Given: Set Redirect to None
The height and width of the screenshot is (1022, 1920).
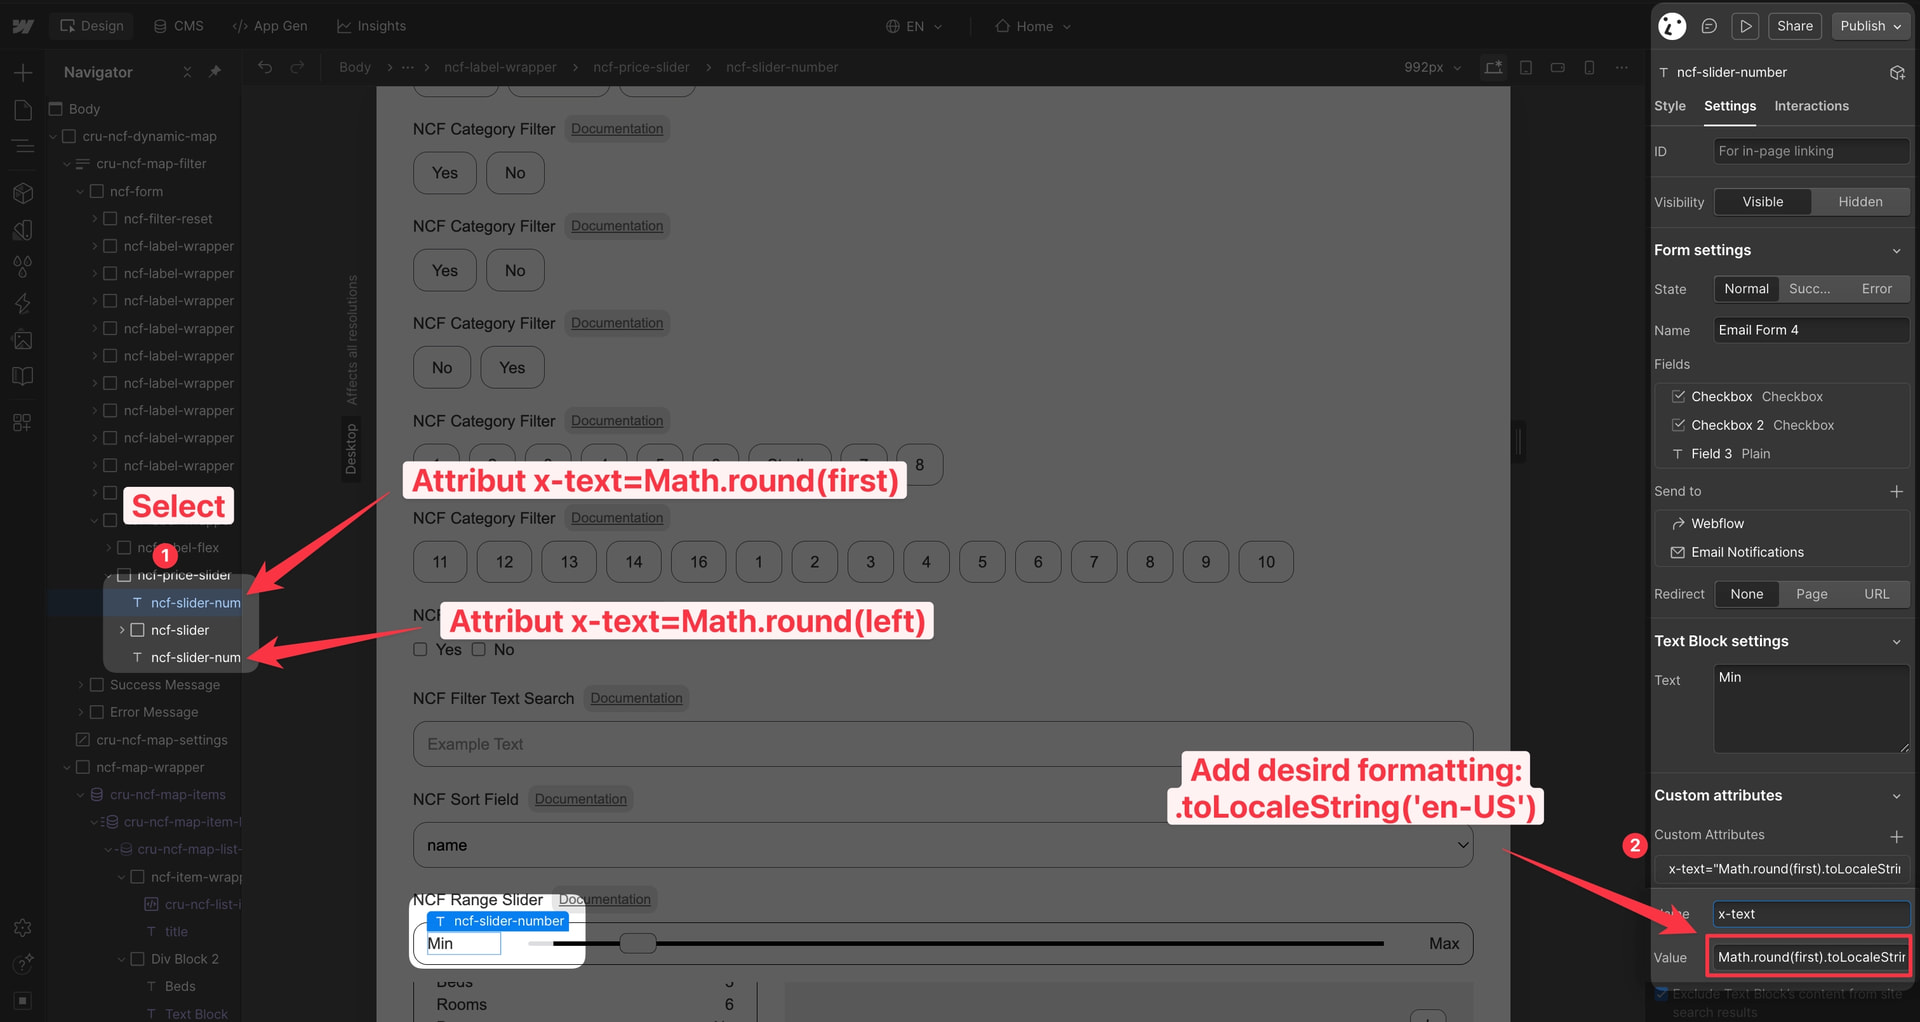Looking at the screenshot, I should pos(1746,594).
